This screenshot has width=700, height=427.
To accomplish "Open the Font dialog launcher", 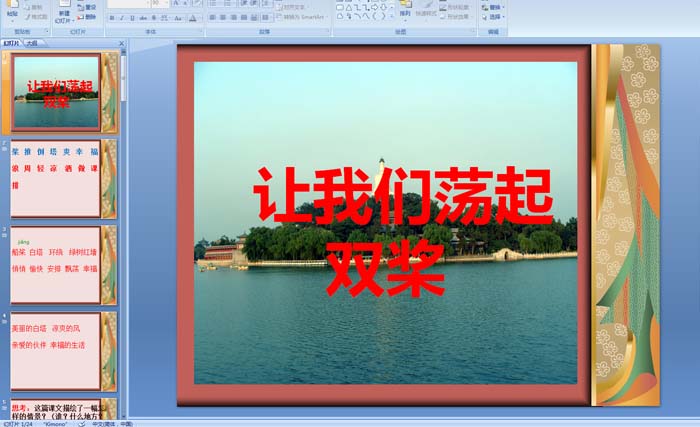I will (201, 30).
